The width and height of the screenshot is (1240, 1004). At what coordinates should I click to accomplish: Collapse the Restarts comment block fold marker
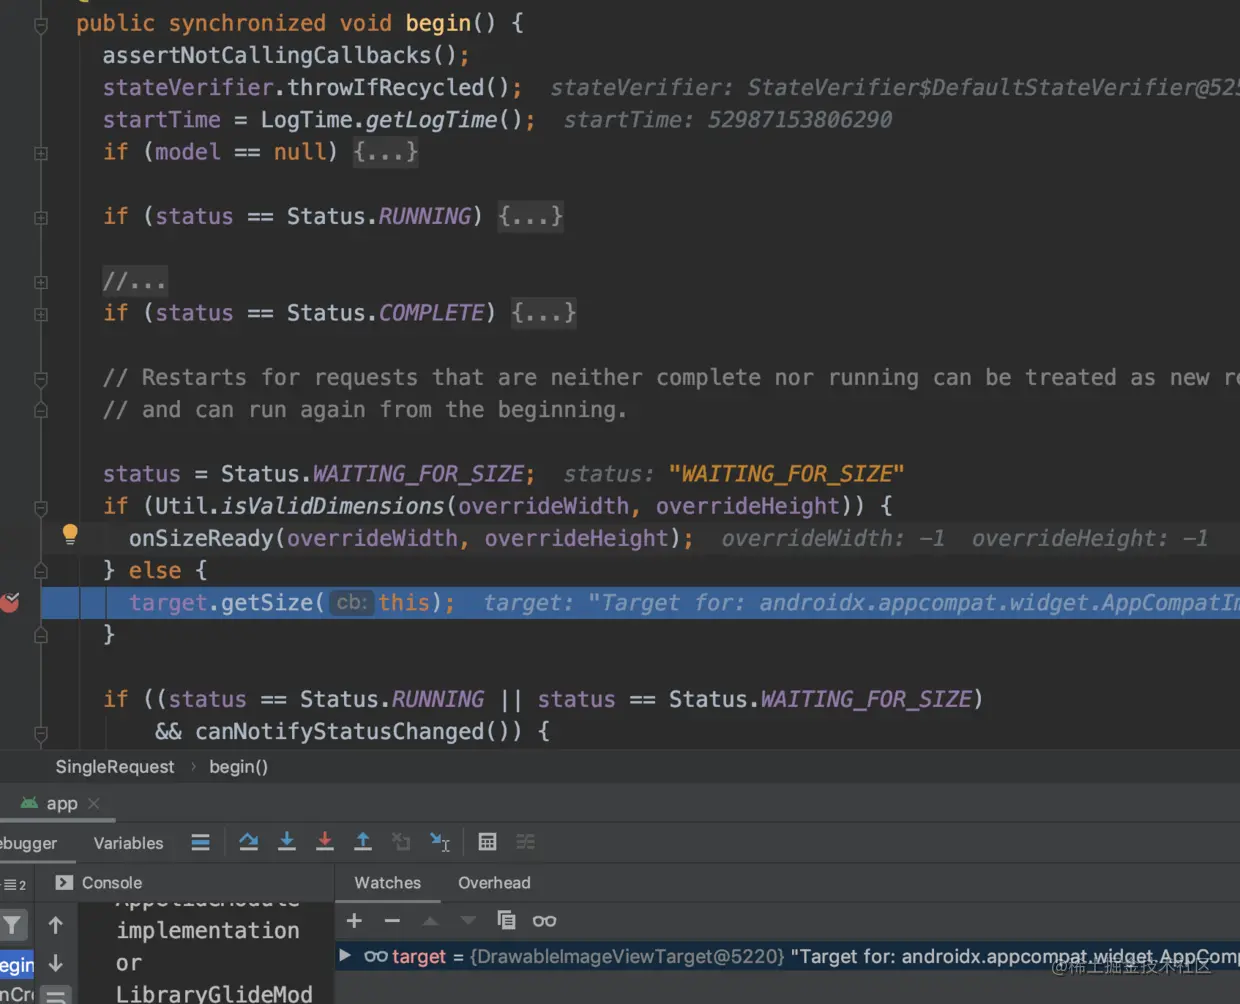tap(41, 379)
